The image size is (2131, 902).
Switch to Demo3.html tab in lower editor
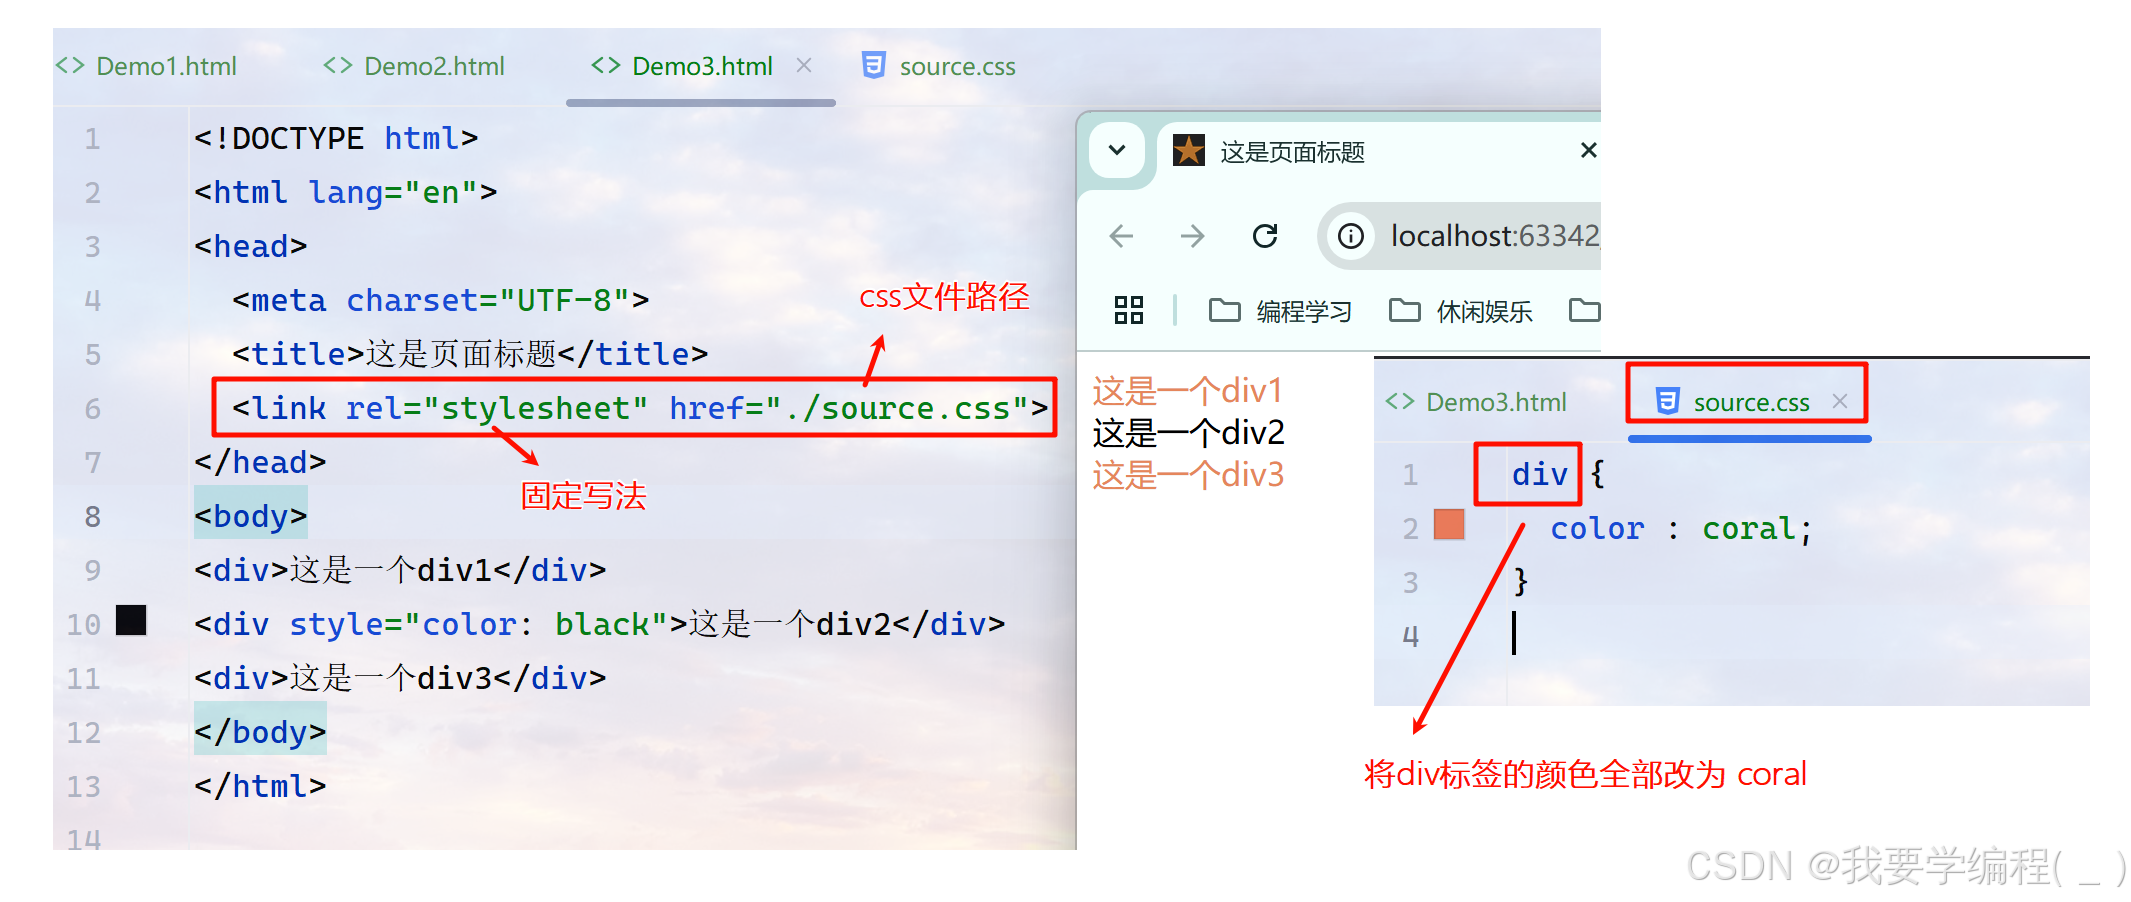tap(1476, 402)
